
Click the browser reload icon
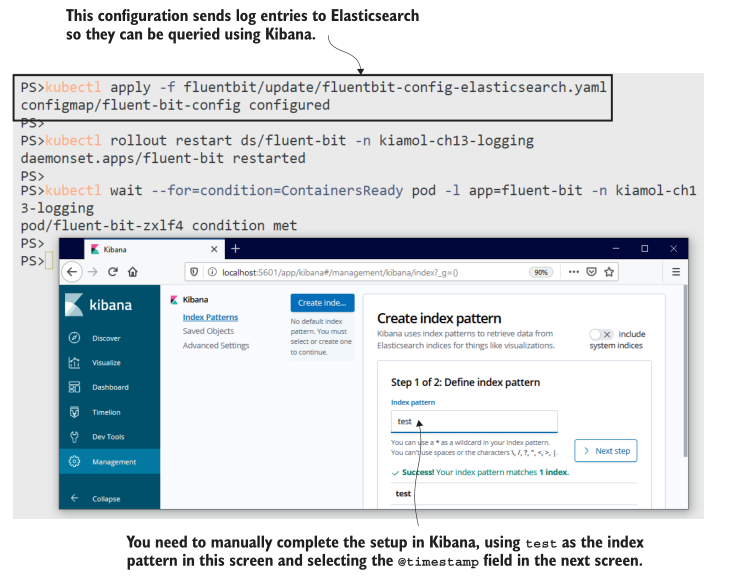112,271
